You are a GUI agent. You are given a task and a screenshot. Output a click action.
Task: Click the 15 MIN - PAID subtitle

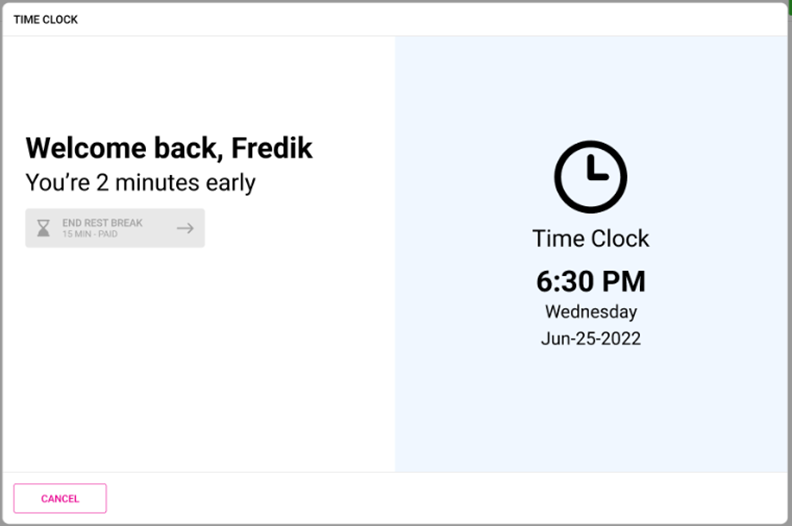point(90,234)
